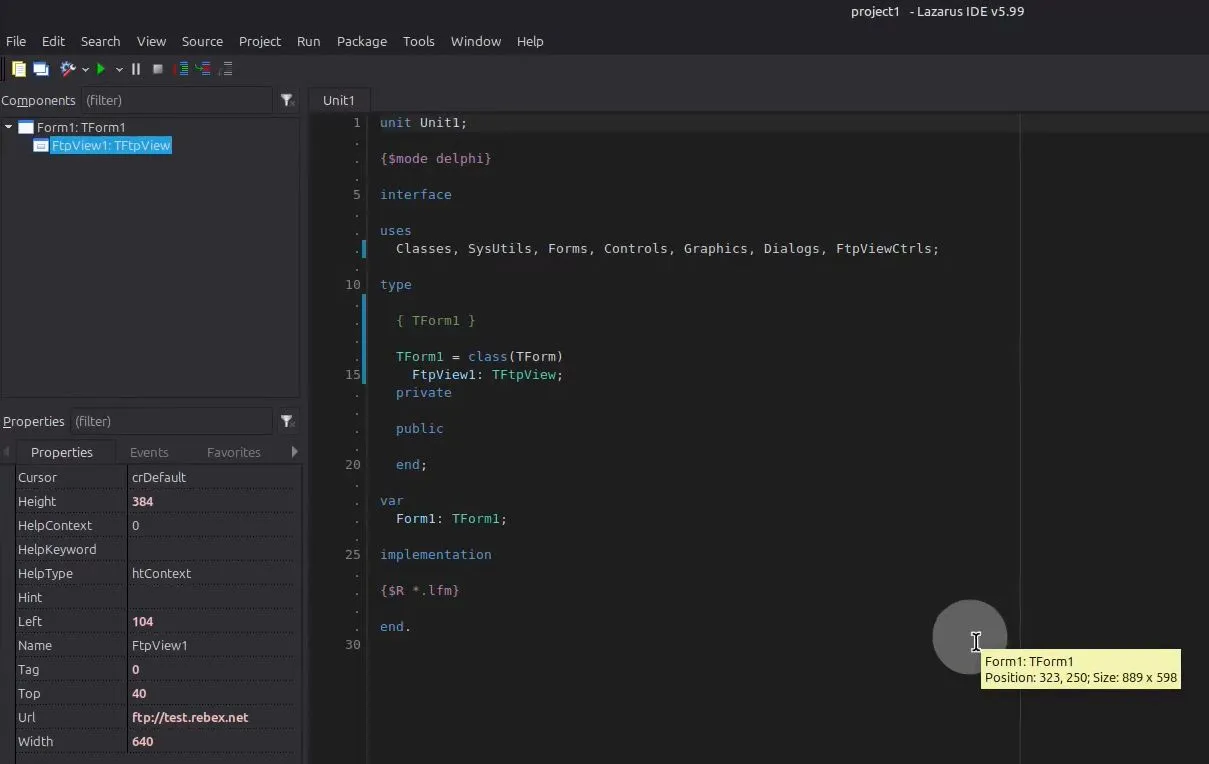Open the Project menu
The image size is (1209, 764).
click(260, 41)
